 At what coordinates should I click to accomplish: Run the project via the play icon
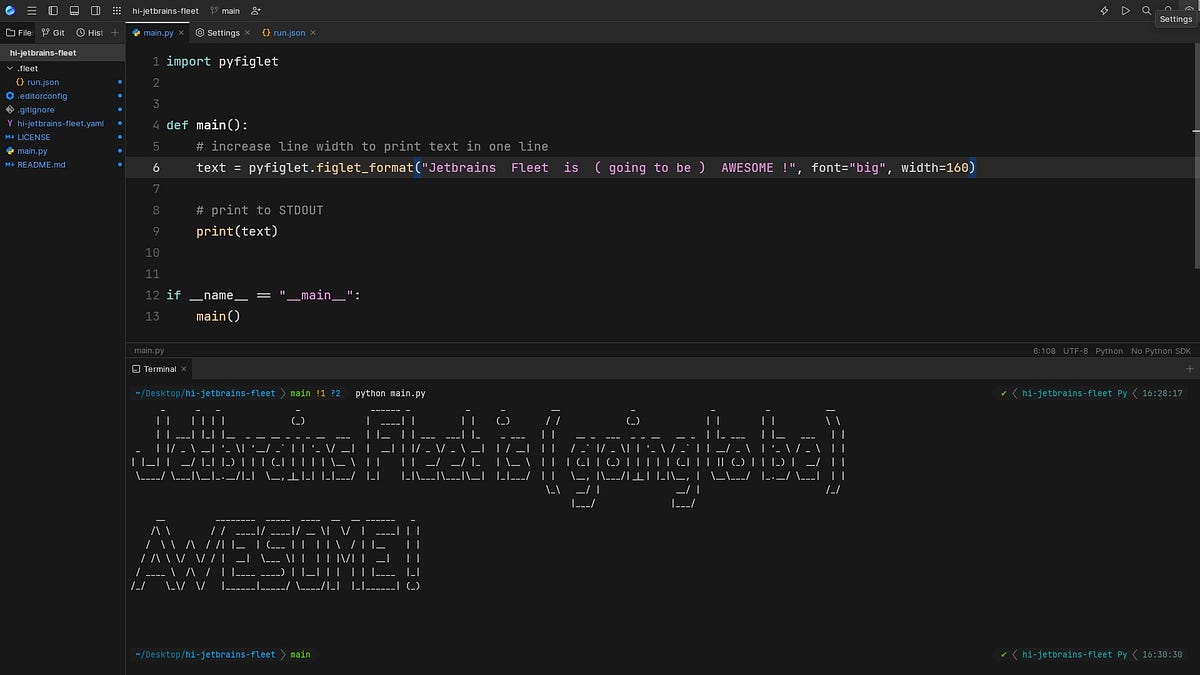pos(1124,10)
